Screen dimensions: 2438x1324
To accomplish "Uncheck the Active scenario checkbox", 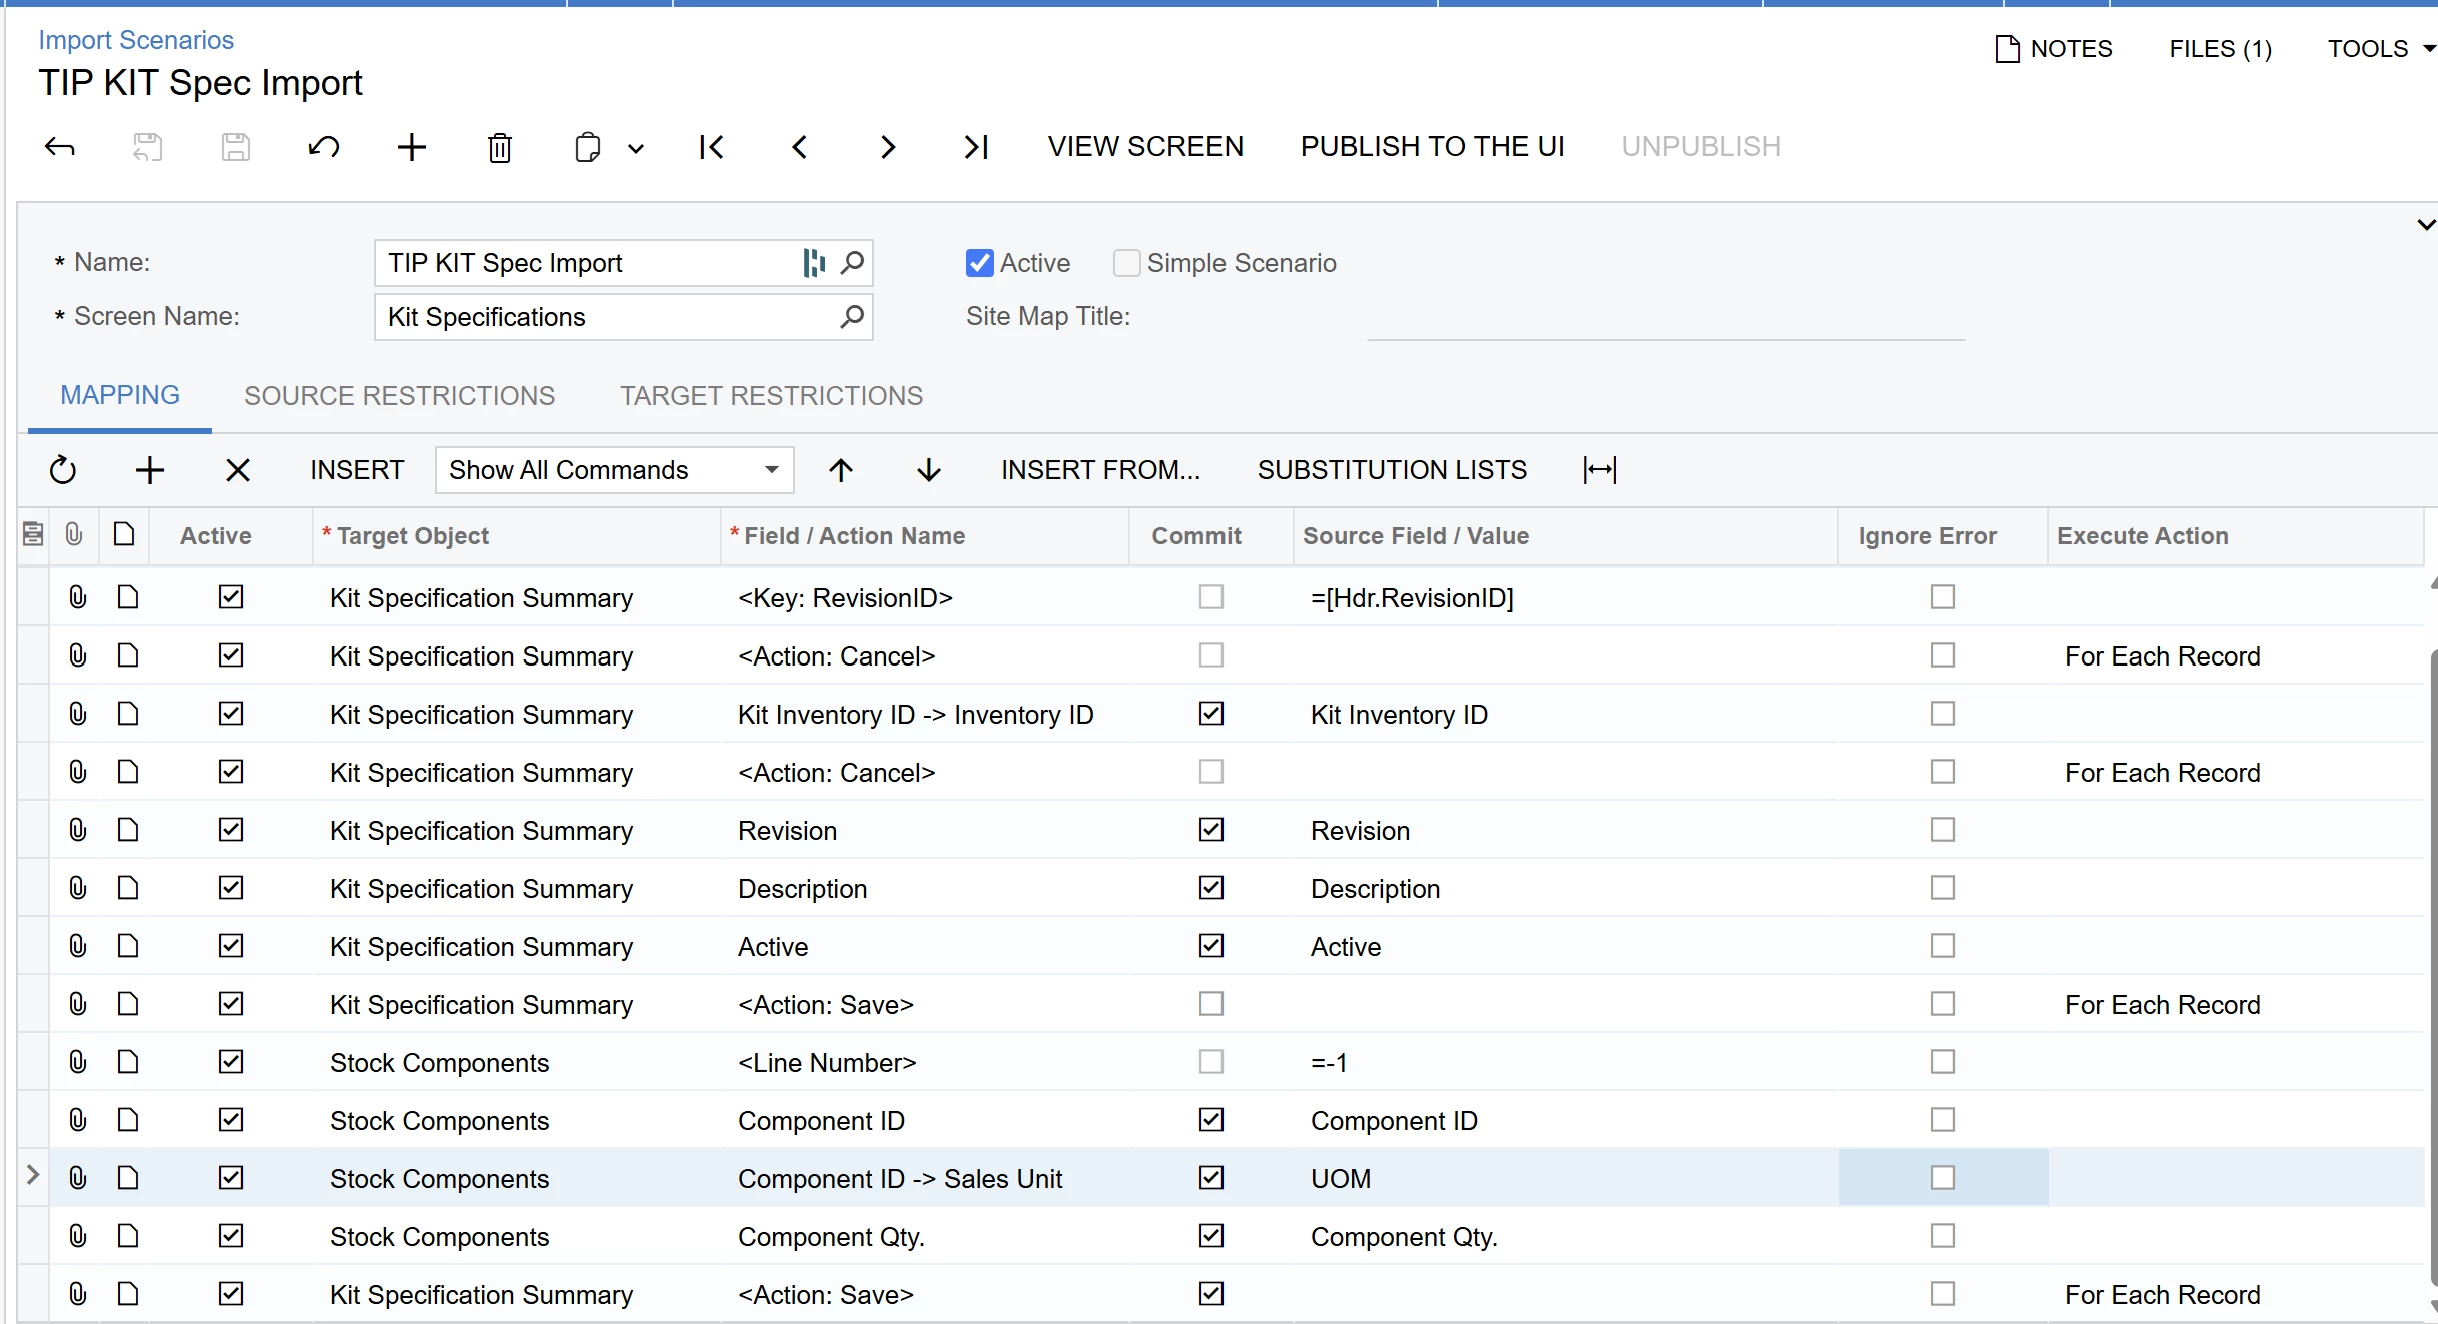I will tap(979, 263).
